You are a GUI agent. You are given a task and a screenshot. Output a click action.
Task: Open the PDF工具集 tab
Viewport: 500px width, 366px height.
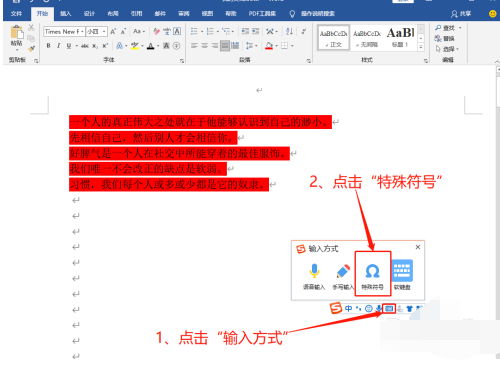pyautogui.click(x=262, y=14)
